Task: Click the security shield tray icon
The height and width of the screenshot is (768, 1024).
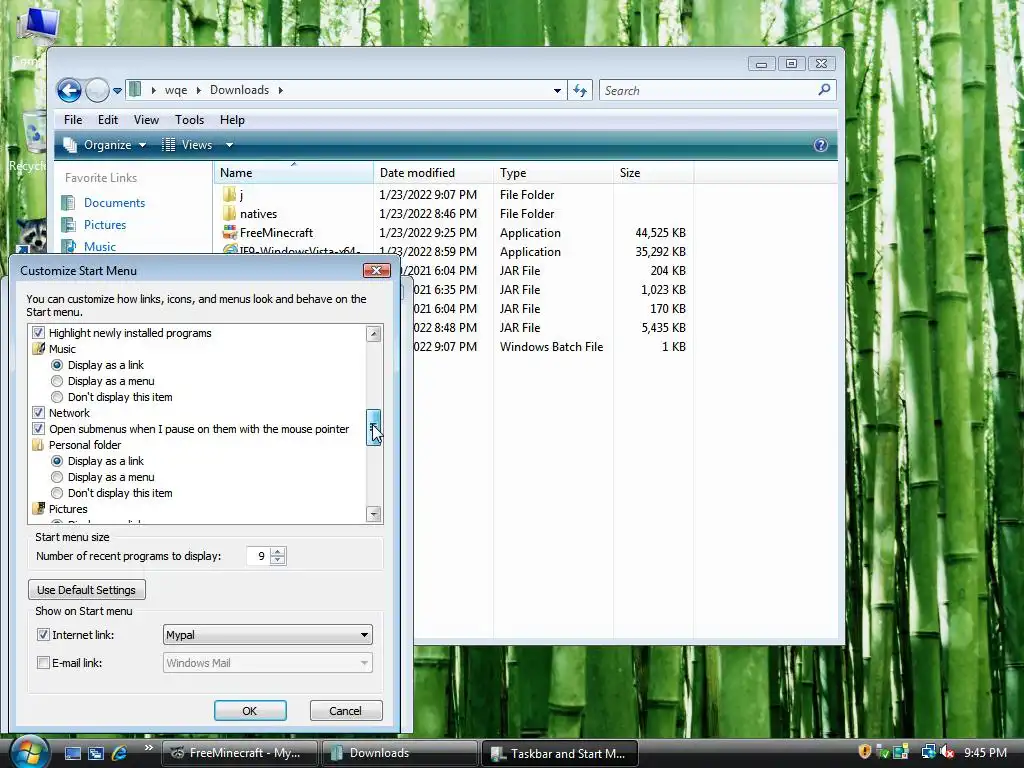Action: (x=865, y=752)
